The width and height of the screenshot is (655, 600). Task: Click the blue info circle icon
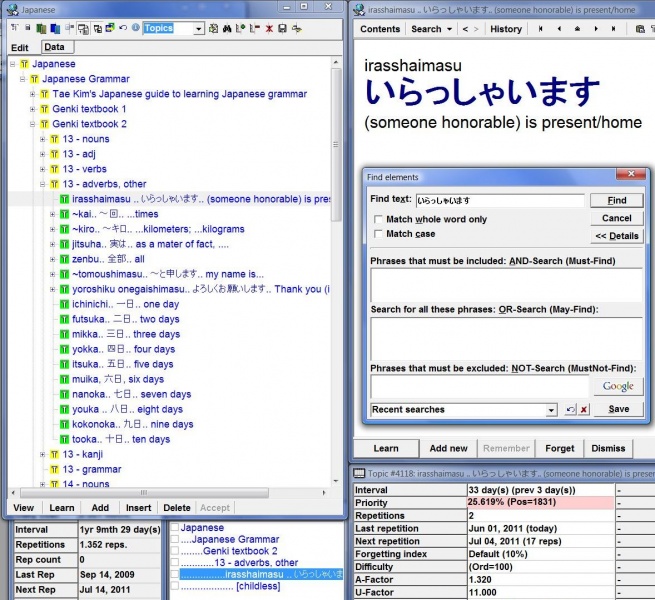(135, 28)
